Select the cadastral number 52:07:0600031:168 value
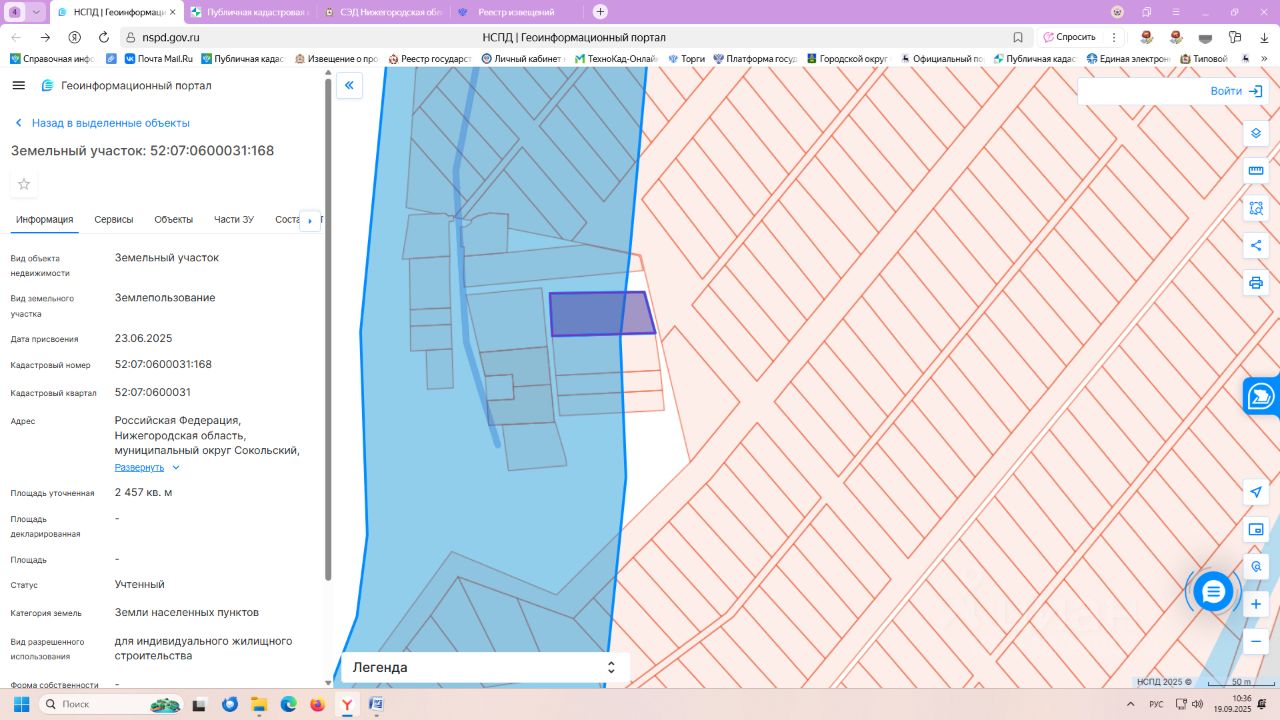The width and height of the screenshot is (1280, 720). pos(163,365)
